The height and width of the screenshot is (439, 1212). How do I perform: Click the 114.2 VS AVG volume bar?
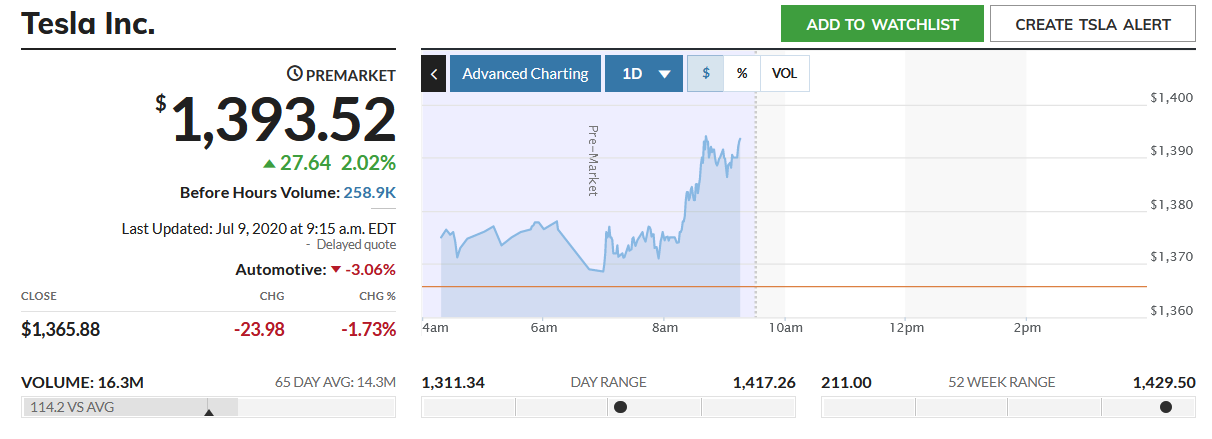point(129,407)
